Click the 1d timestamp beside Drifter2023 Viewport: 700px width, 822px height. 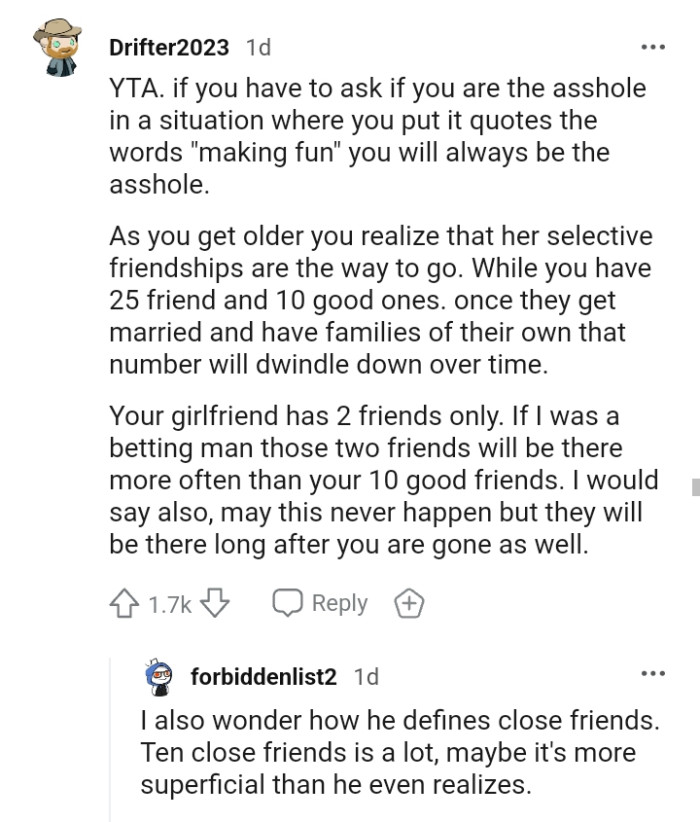pyautogui.click(x=257, y=47)
